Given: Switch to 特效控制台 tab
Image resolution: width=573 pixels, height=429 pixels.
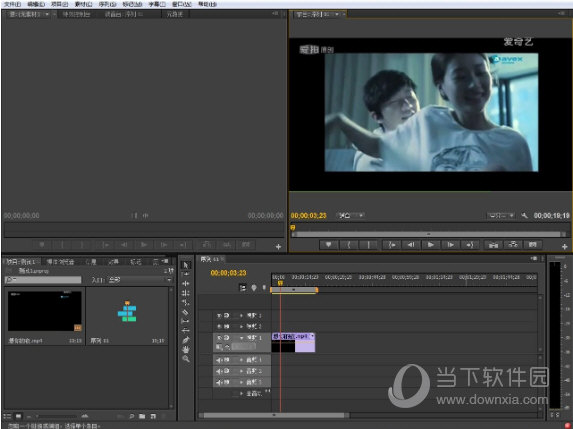Looking at the screenshot, I should click(76, 14).
